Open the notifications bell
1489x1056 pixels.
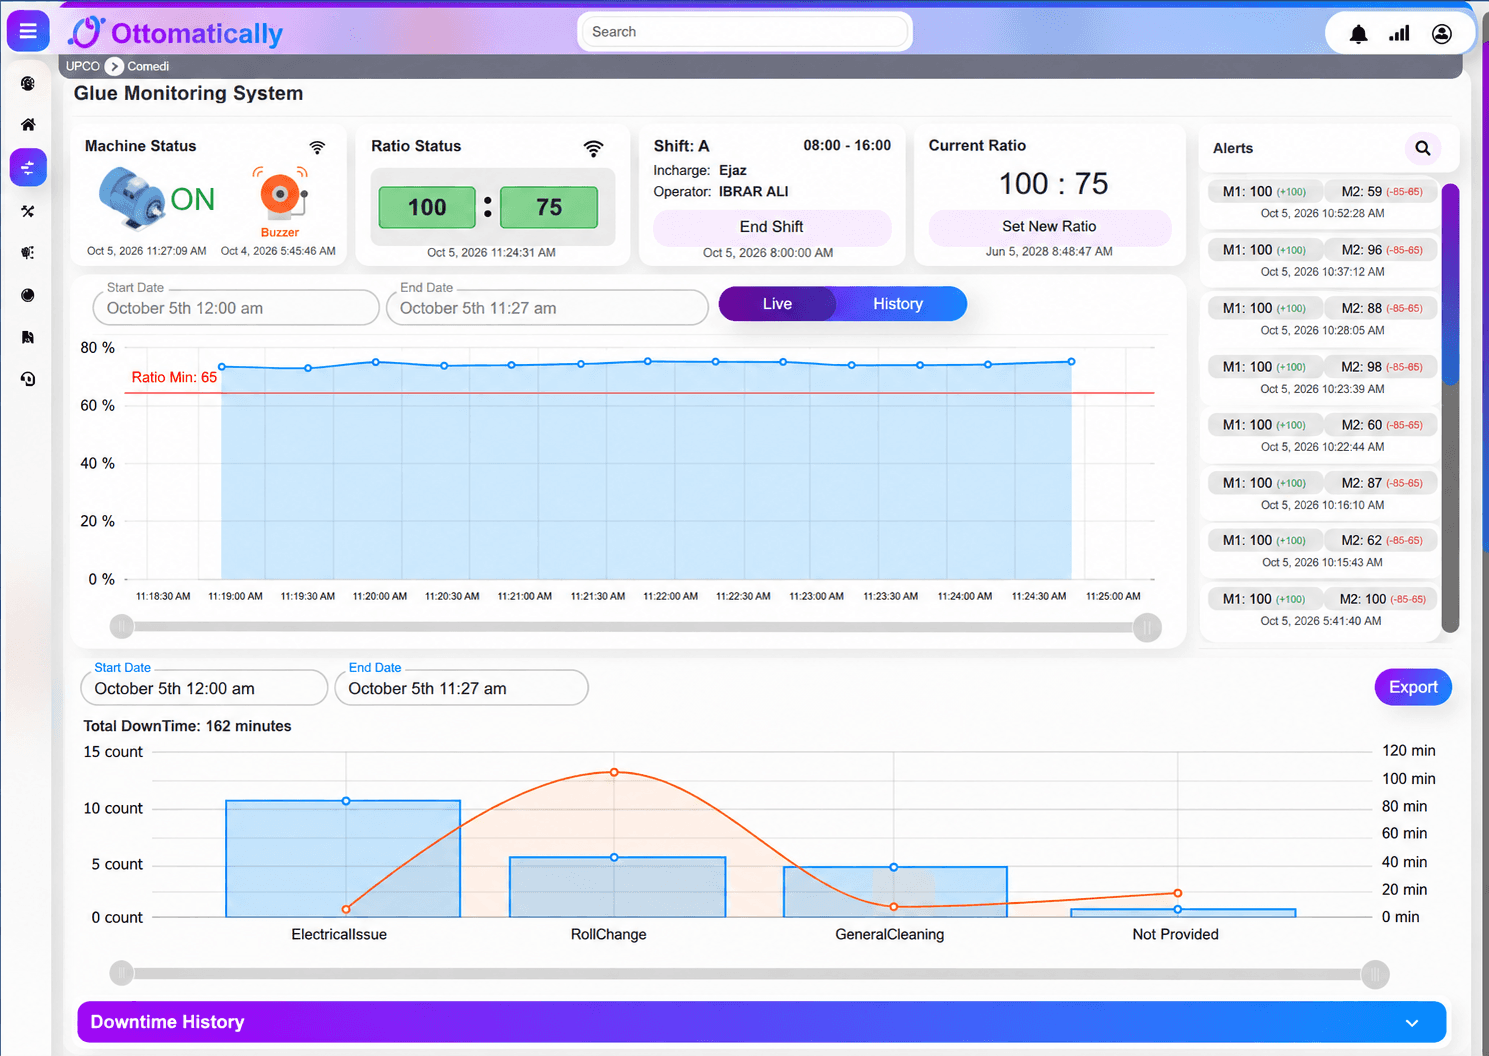coord(1358,34)
